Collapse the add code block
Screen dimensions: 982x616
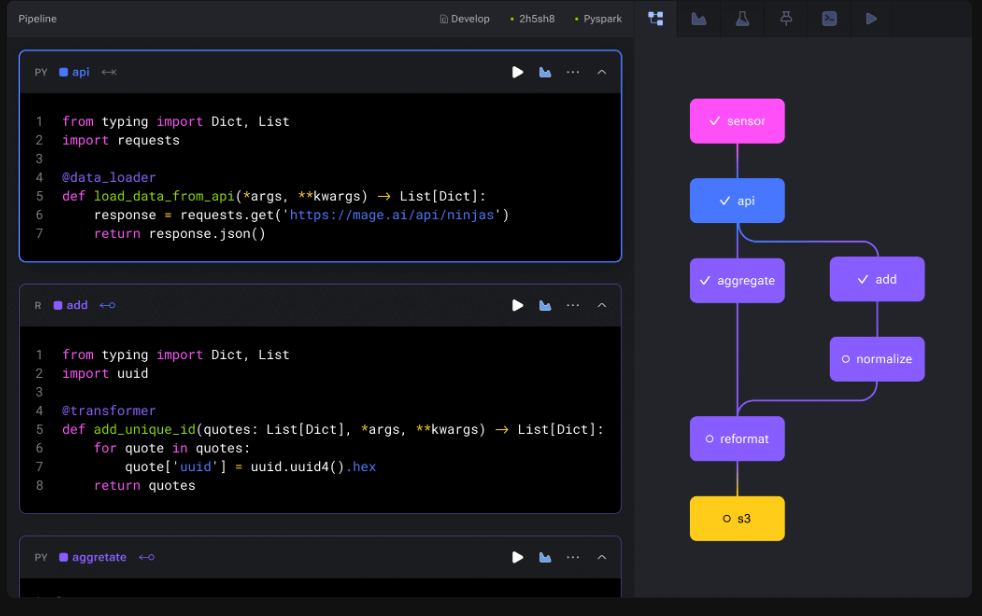coord(602,305)
